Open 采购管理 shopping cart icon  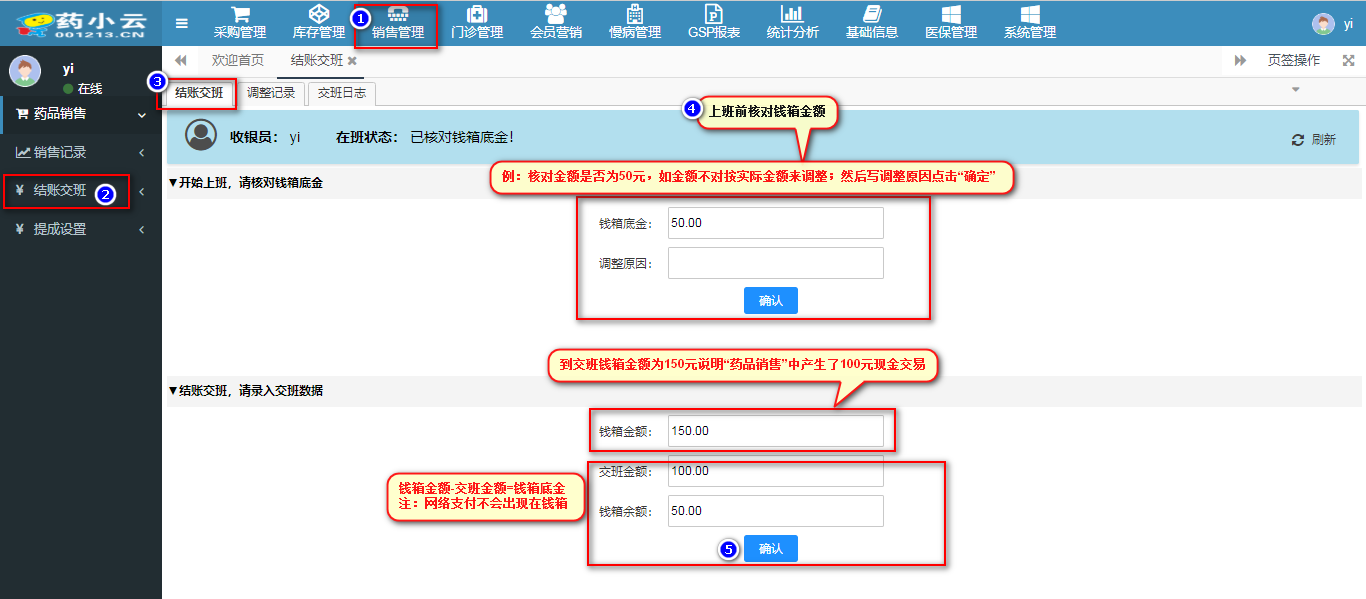(x=240, y=14)
